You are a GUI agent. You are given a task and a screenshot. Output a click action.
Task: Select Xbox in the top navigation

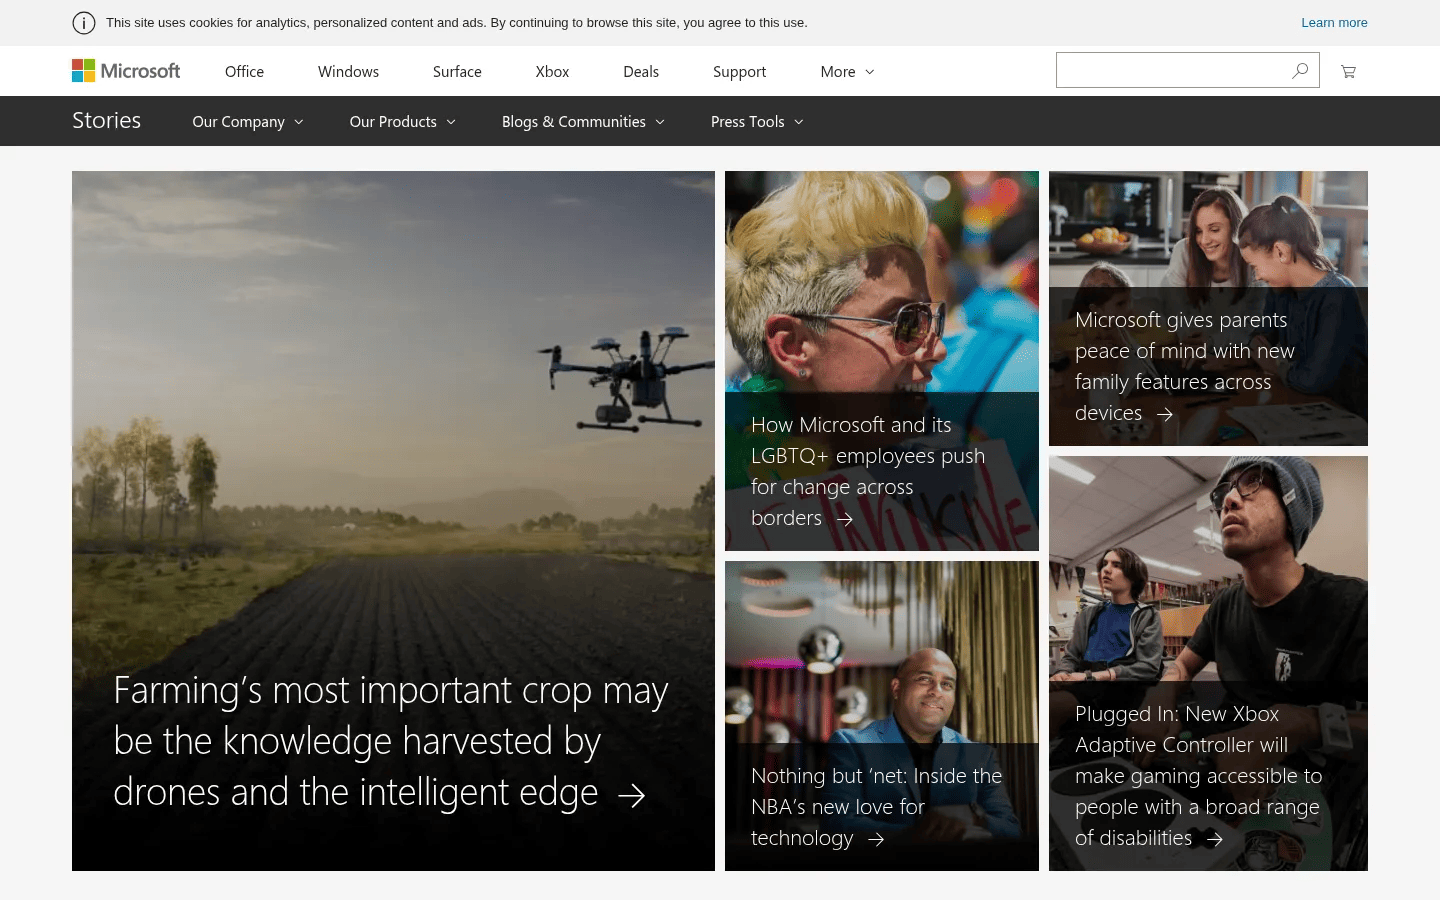[x=552, y=72]
